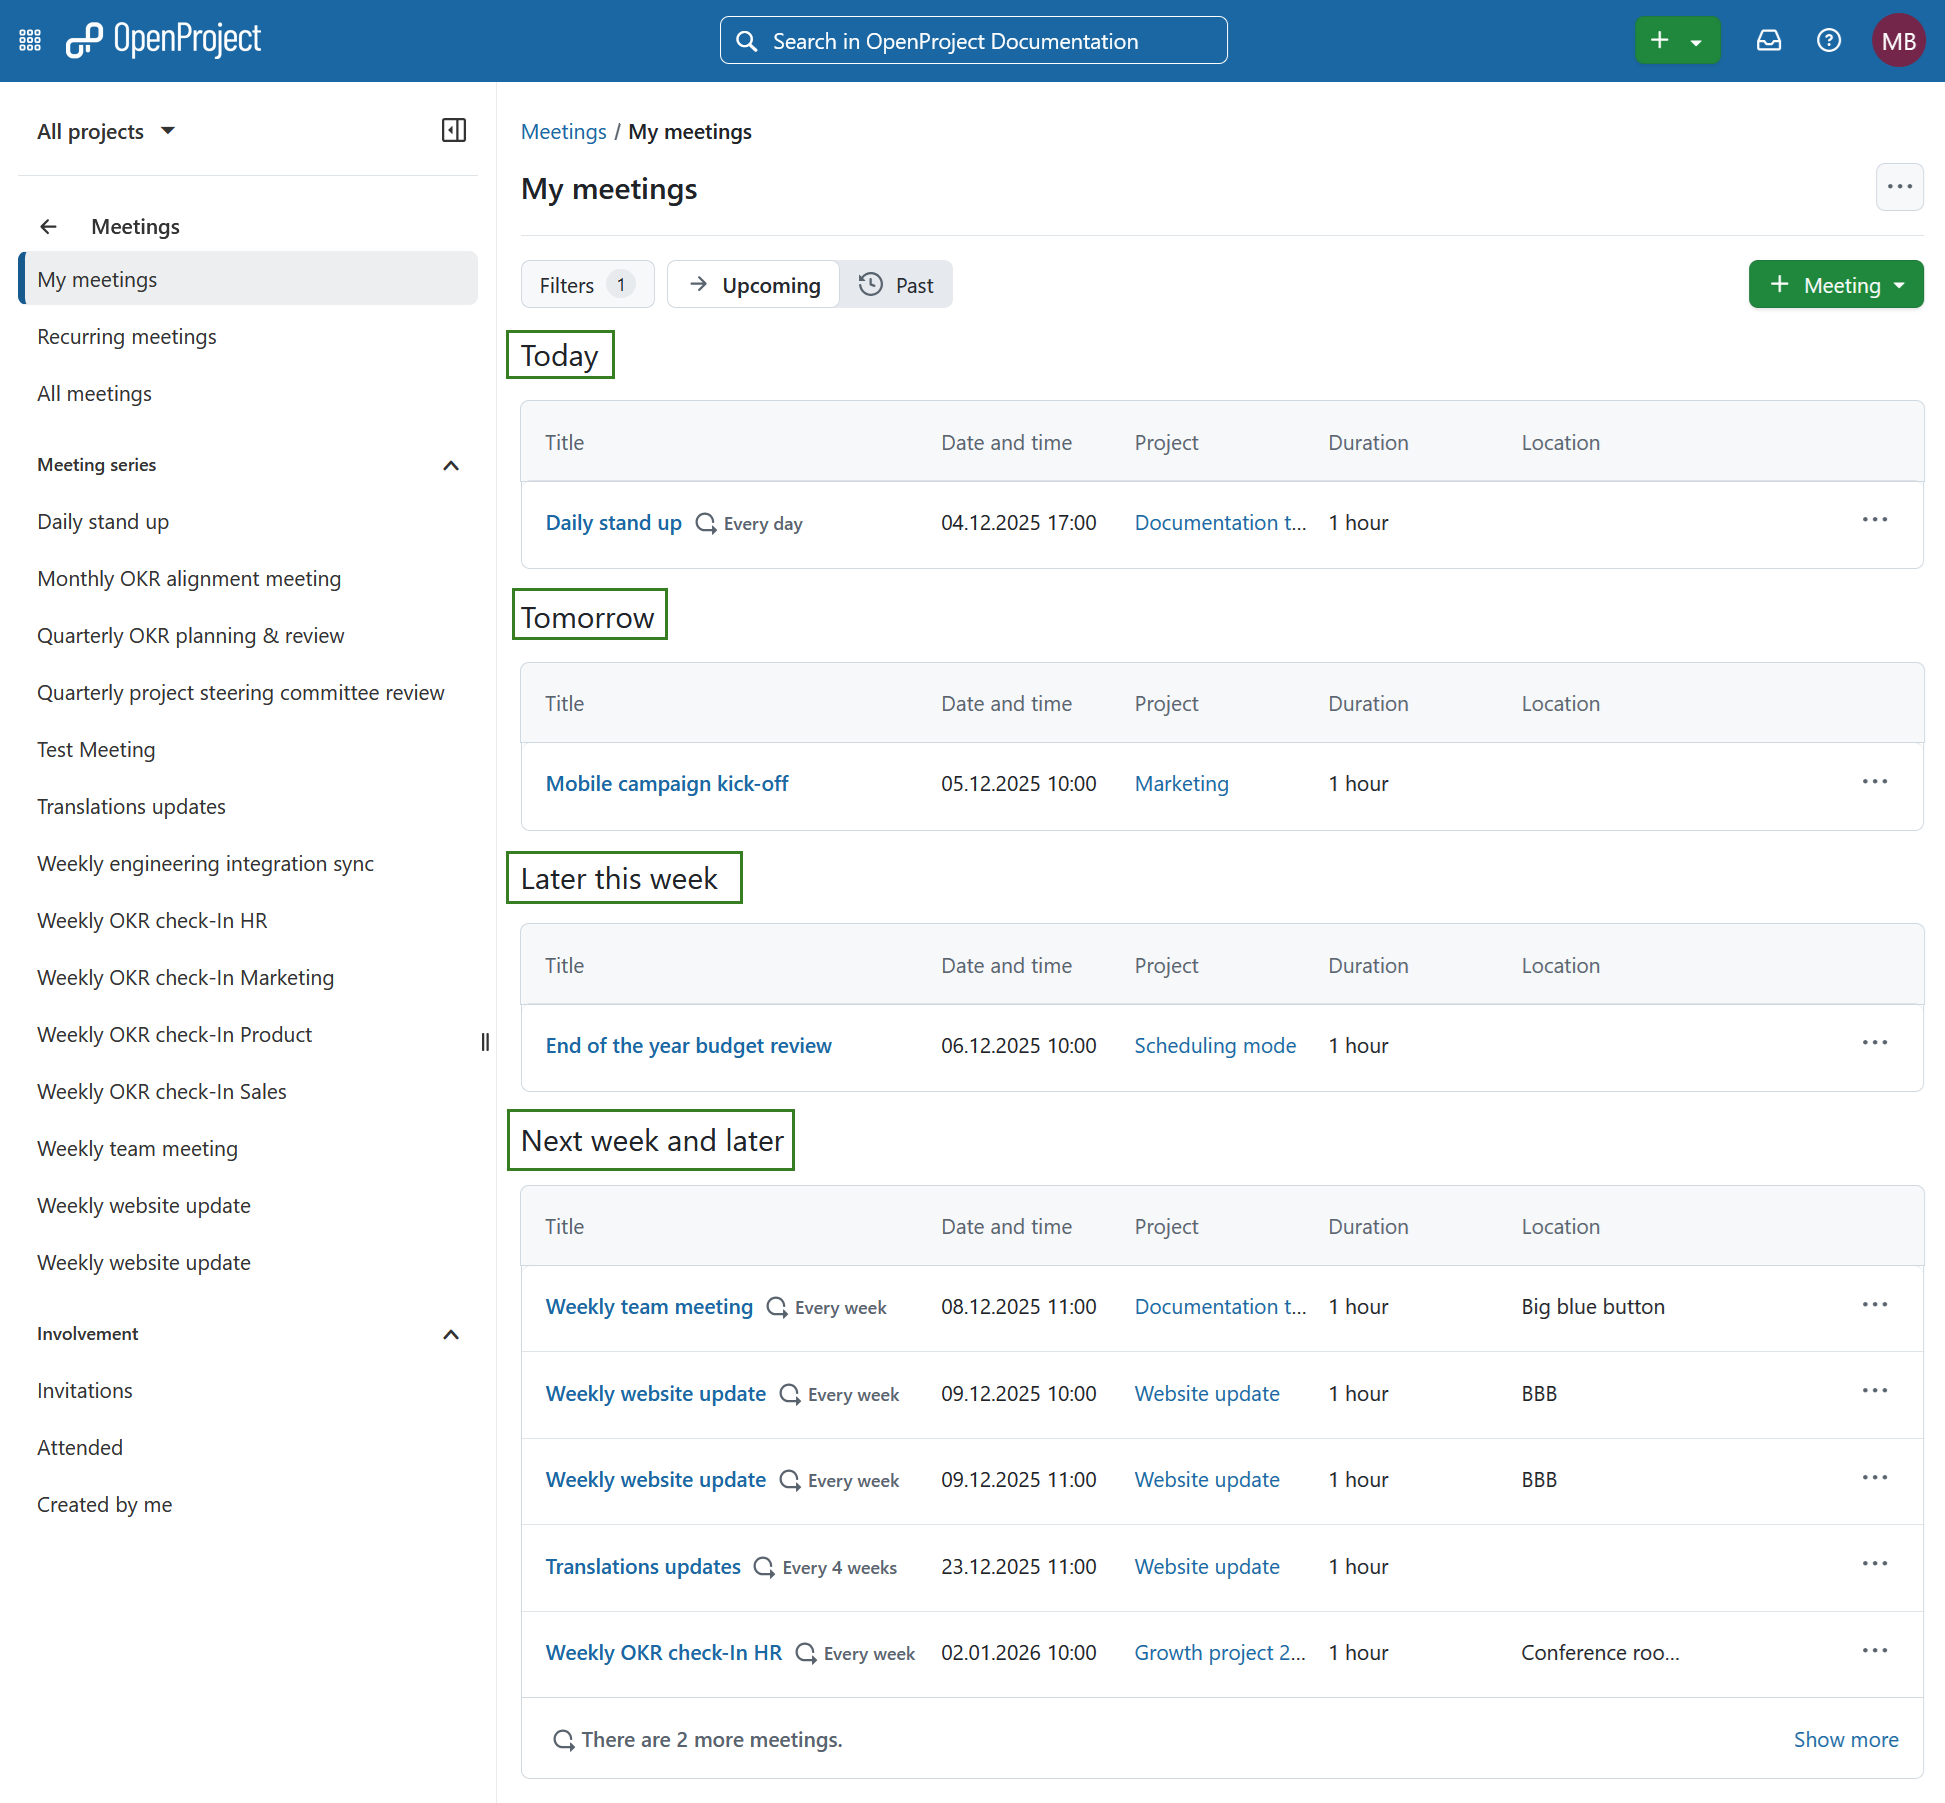Open the All projects dropdown
This screenshot has height=1803, width=1945.
tap(105, 130)
